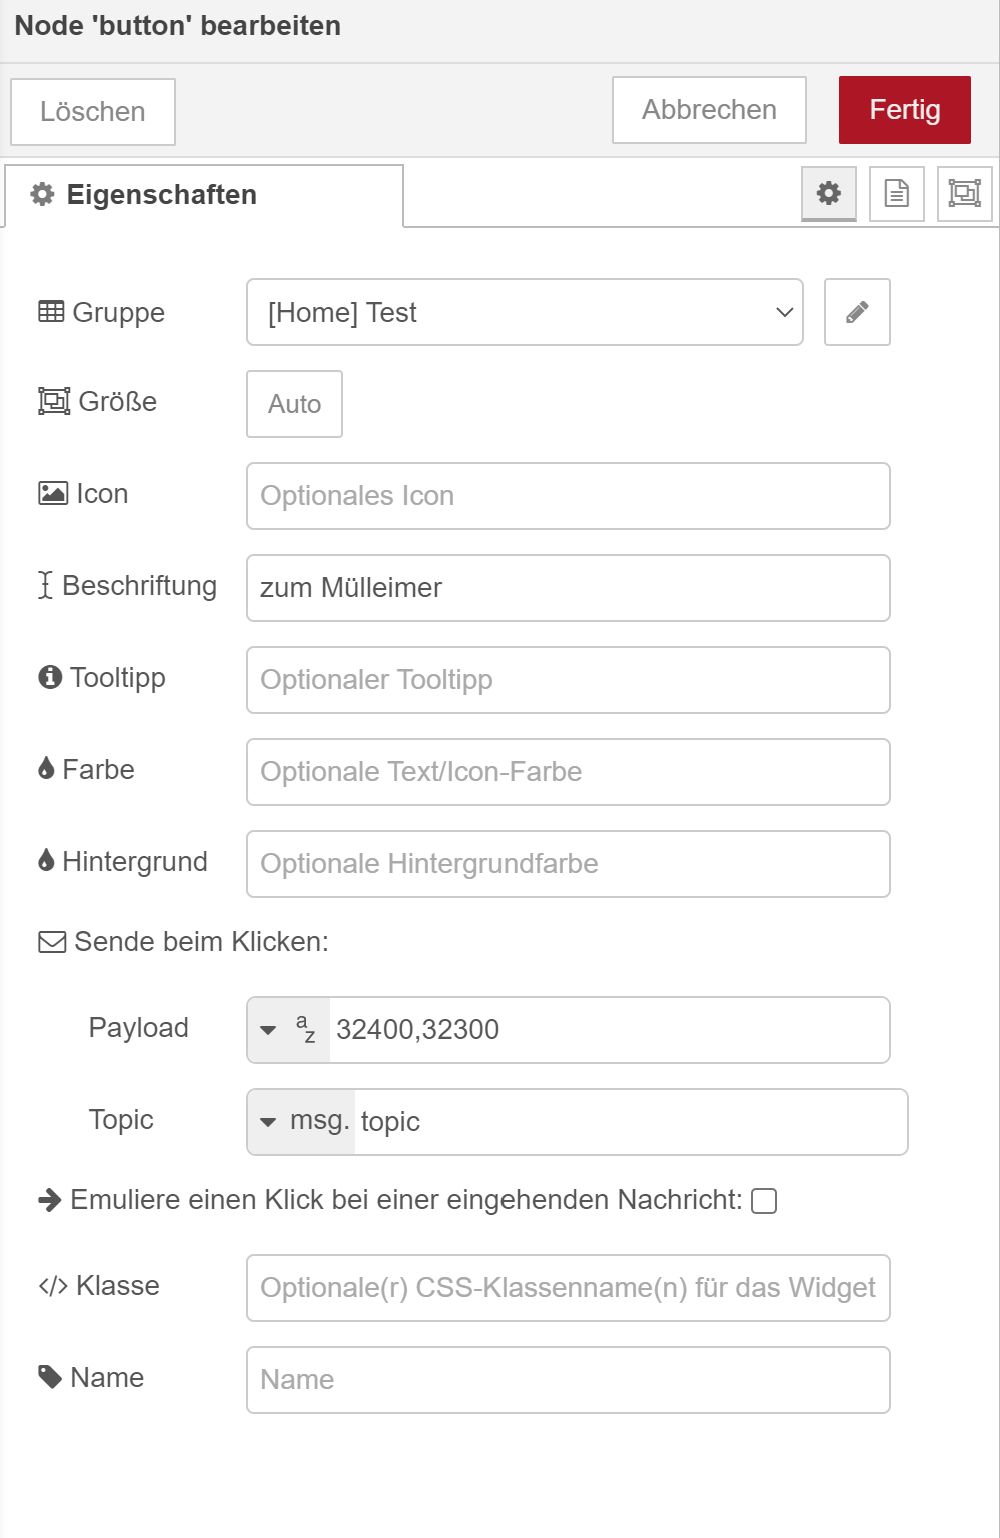Open node settings gear icon
The width and height of the screenshot is (1000, 1538).
click(x=829, y=193)
